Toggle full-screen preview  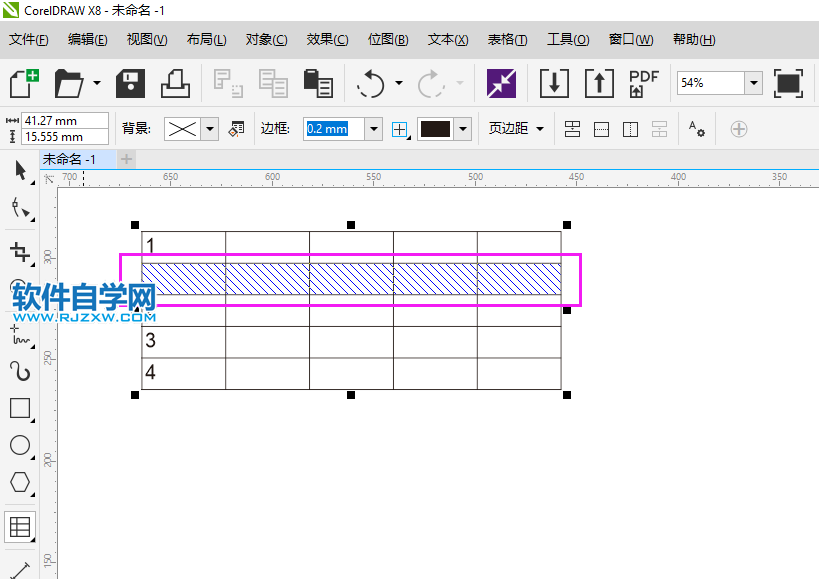click(788, 83)
